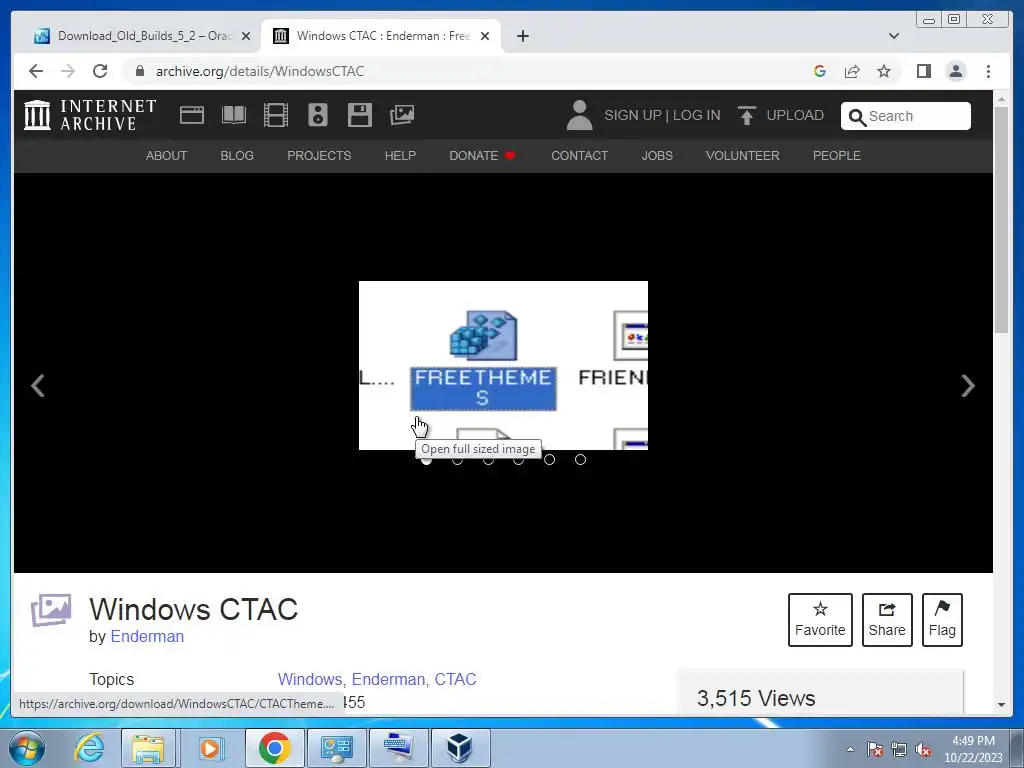
Task: Open the Windows topic link
Action: (x=310, y=679)
